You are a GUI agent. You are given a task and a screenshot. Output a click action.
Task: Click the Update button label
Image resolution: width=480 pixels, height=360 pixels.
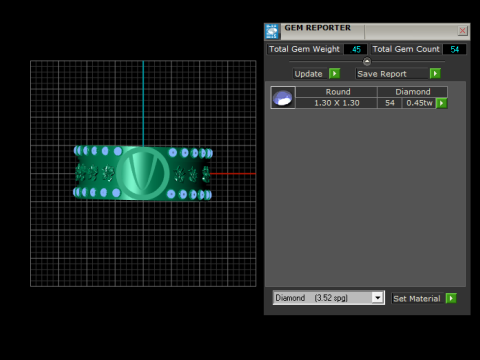click(x=308, y=74)
